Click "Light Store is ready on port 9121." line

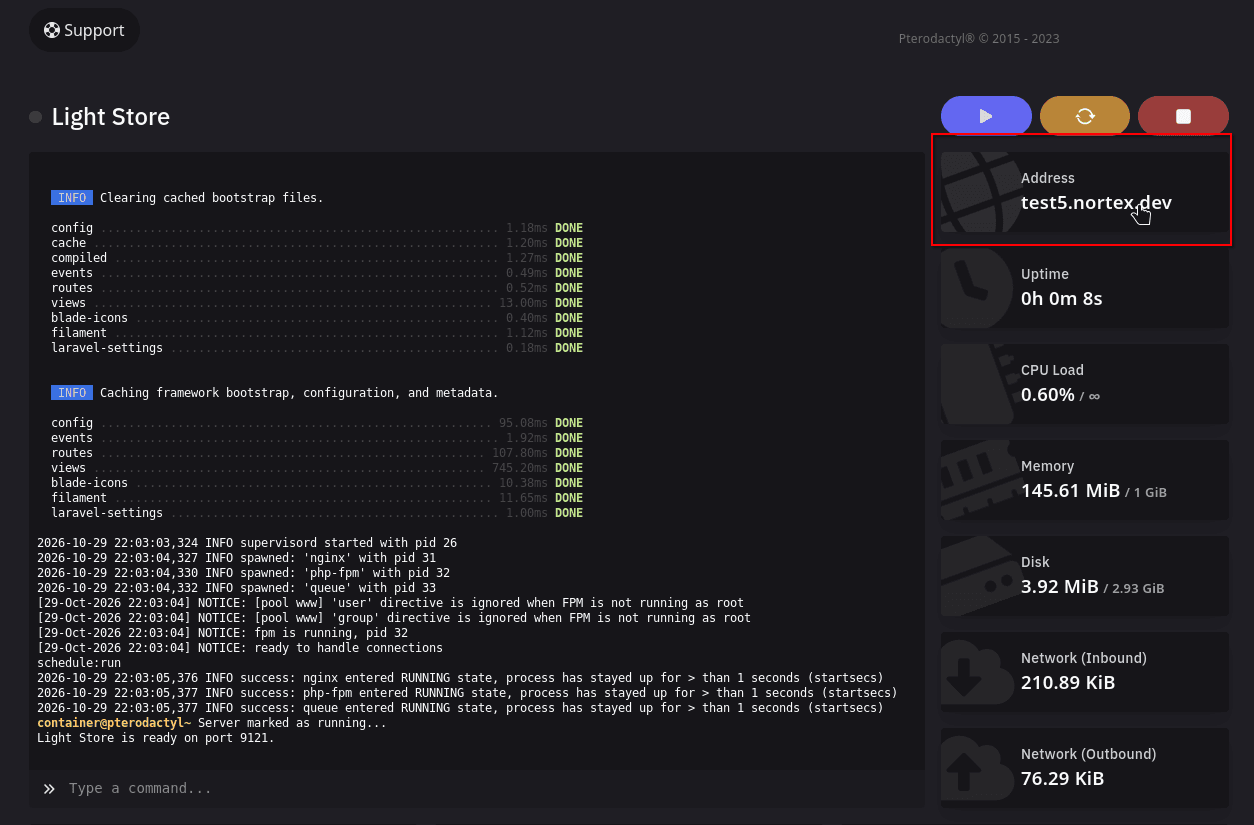click(156, 738)
